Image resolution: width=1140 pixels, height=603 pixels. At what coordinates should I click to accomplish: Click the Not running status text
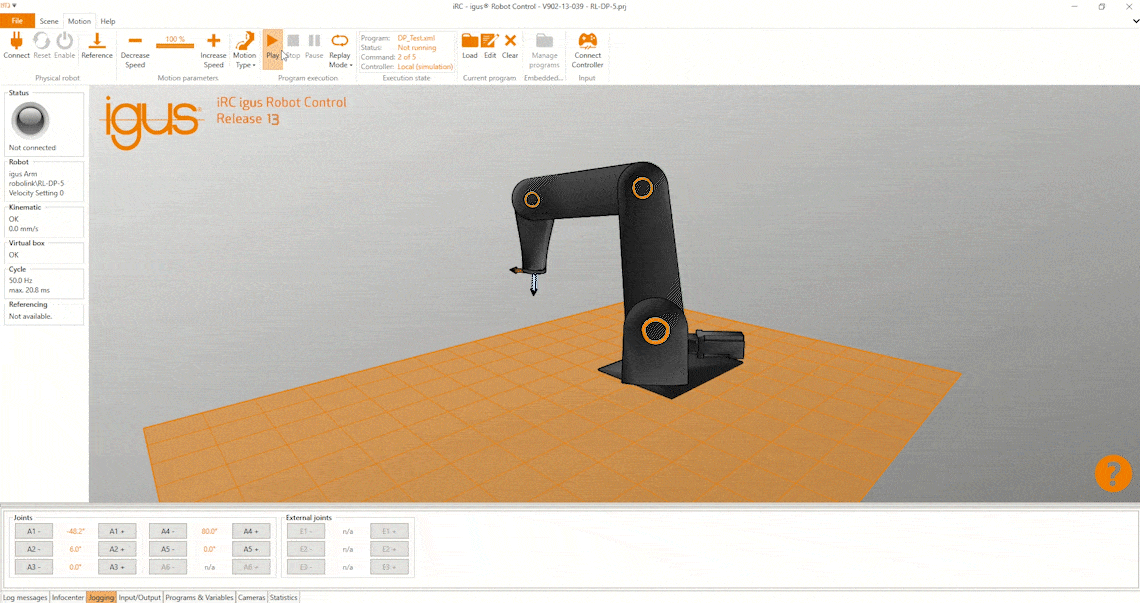[417, 47]
